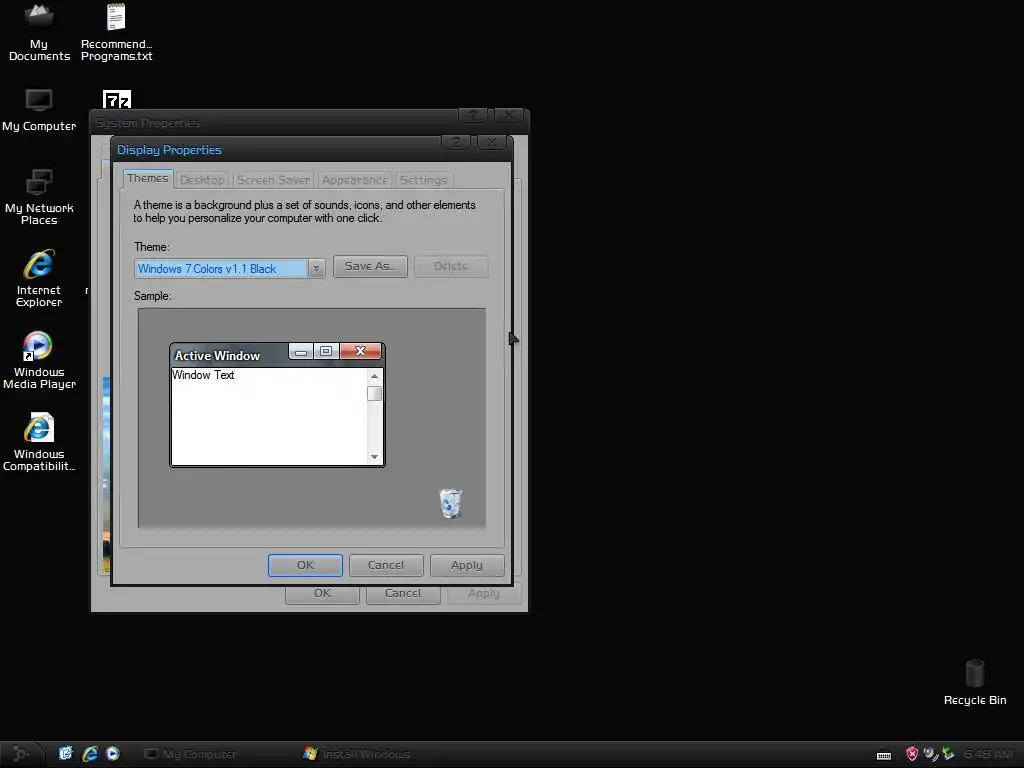The image size is (1024, 768).
Task: Click Apply in Display Properties
Action: tap(467, 565)
